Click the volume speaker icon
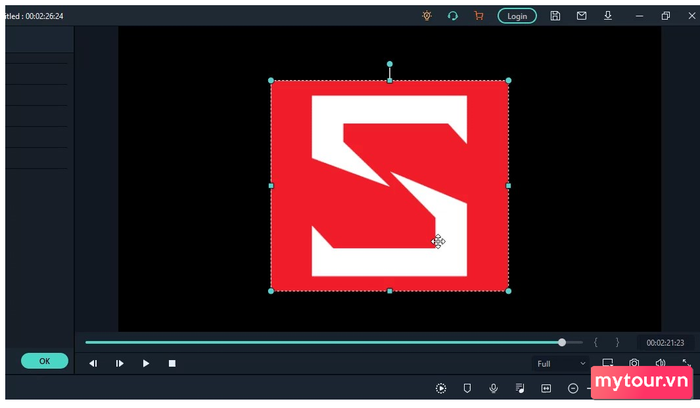 click(x=660, y=362)
